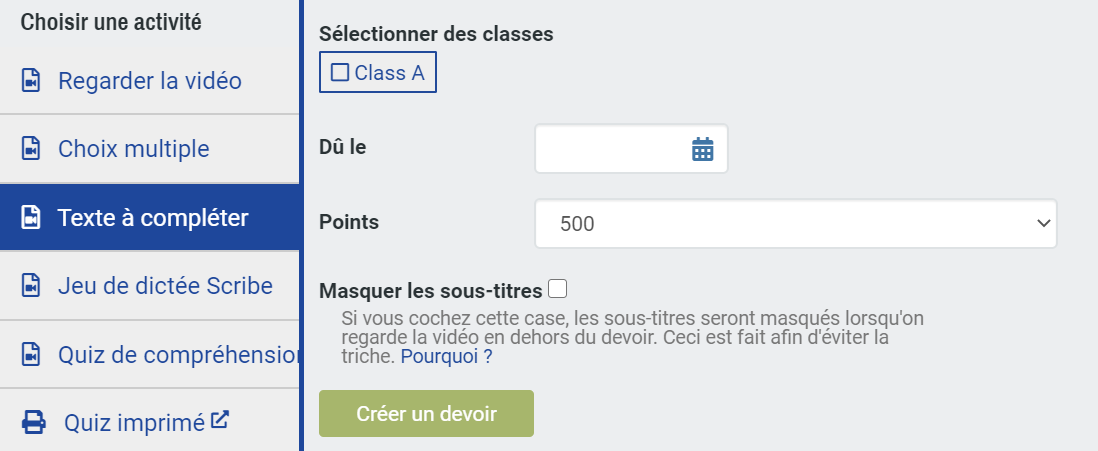Viewport: 1098px width, 451px height.
Task: Click into the Dû le date field
Action: (631, 148)
